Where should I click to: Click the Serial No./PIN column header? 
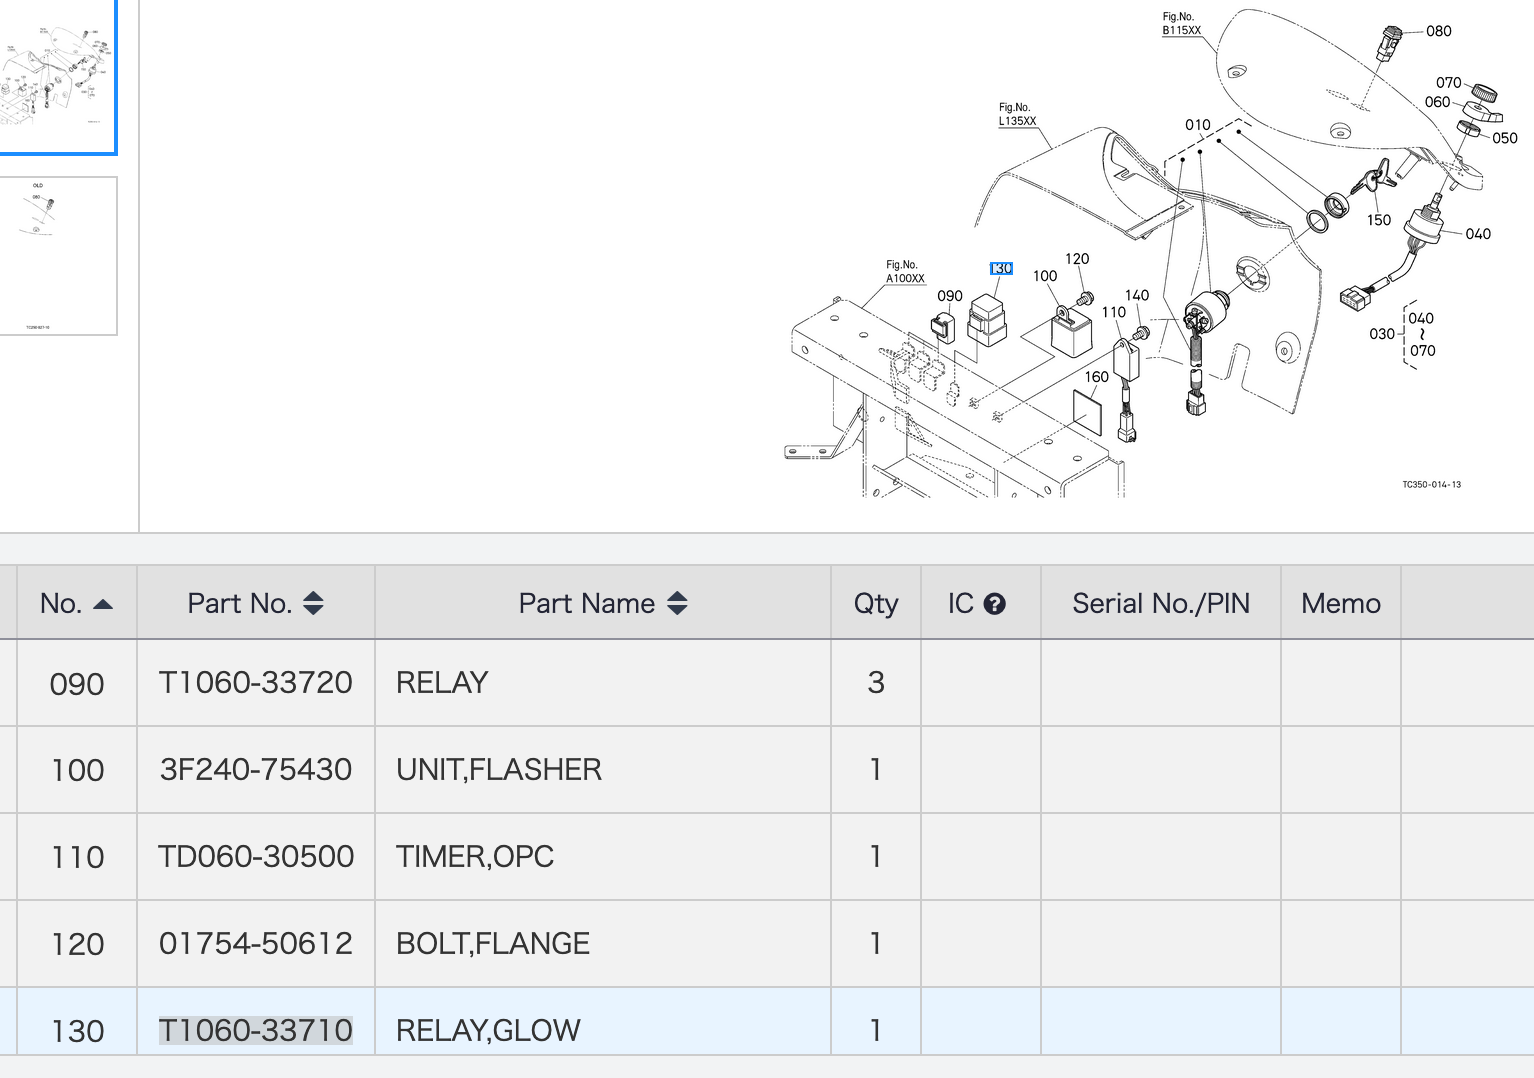[x=1161, y=604]
